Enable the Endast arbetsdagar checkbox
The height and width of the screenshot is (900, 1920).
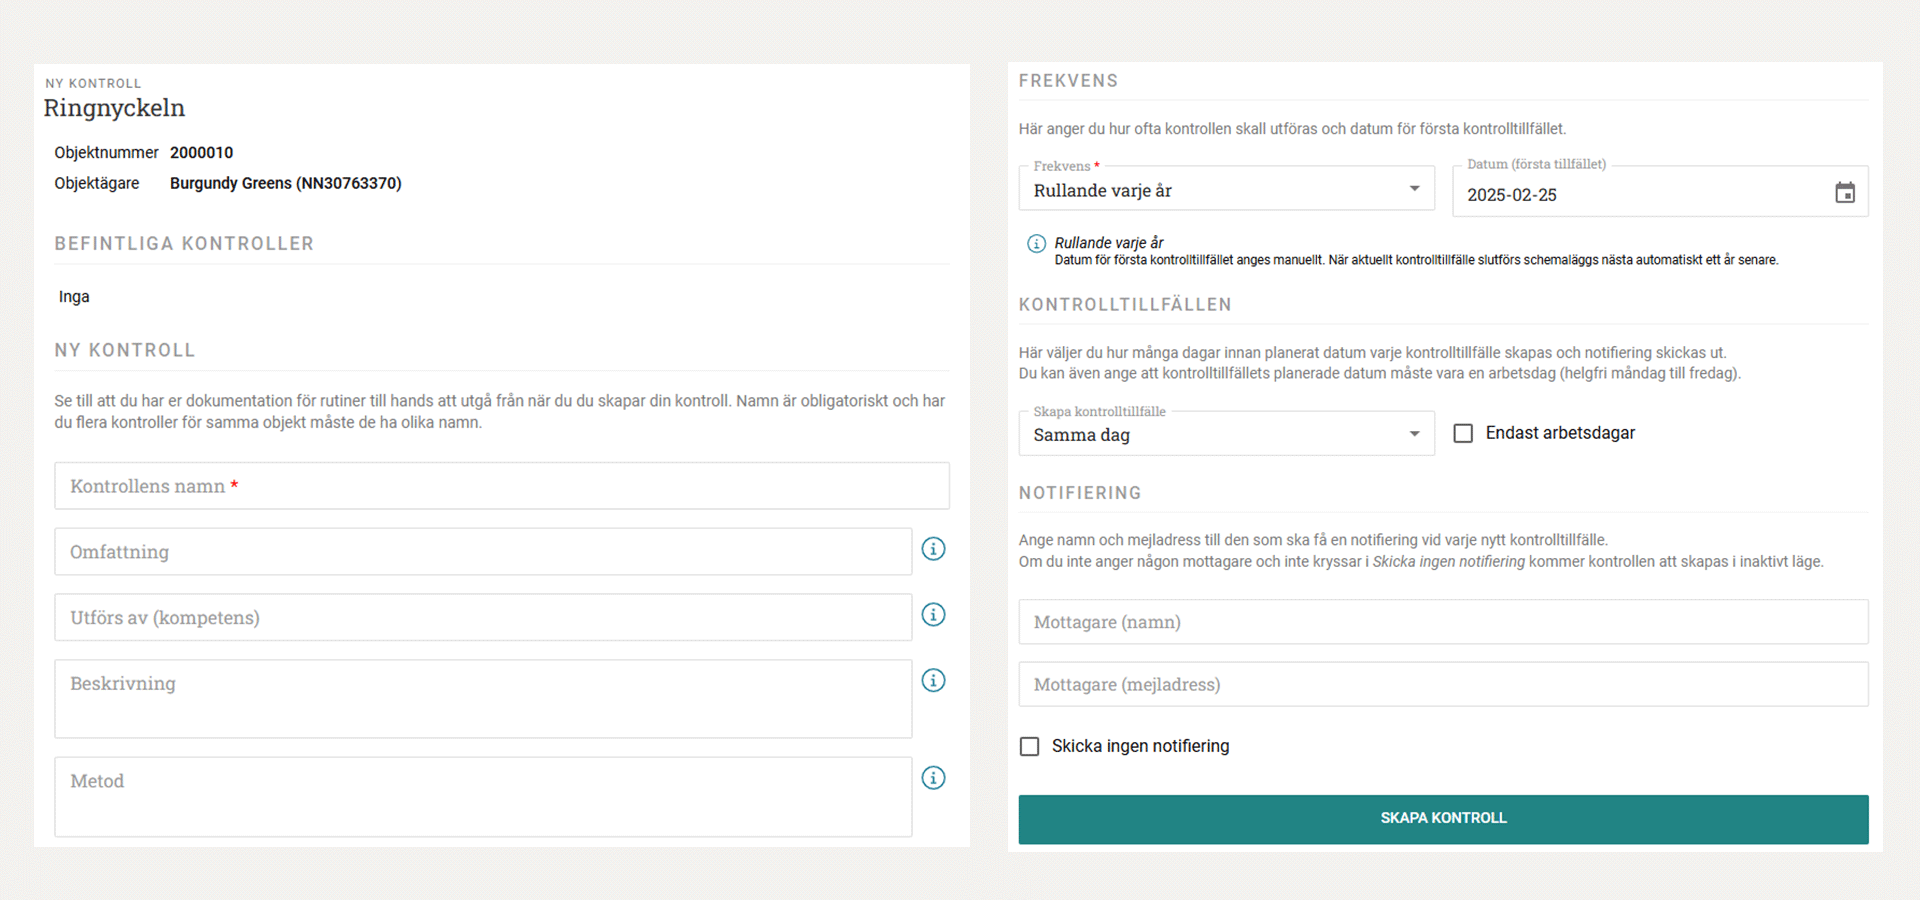(x=1463, y=433)
